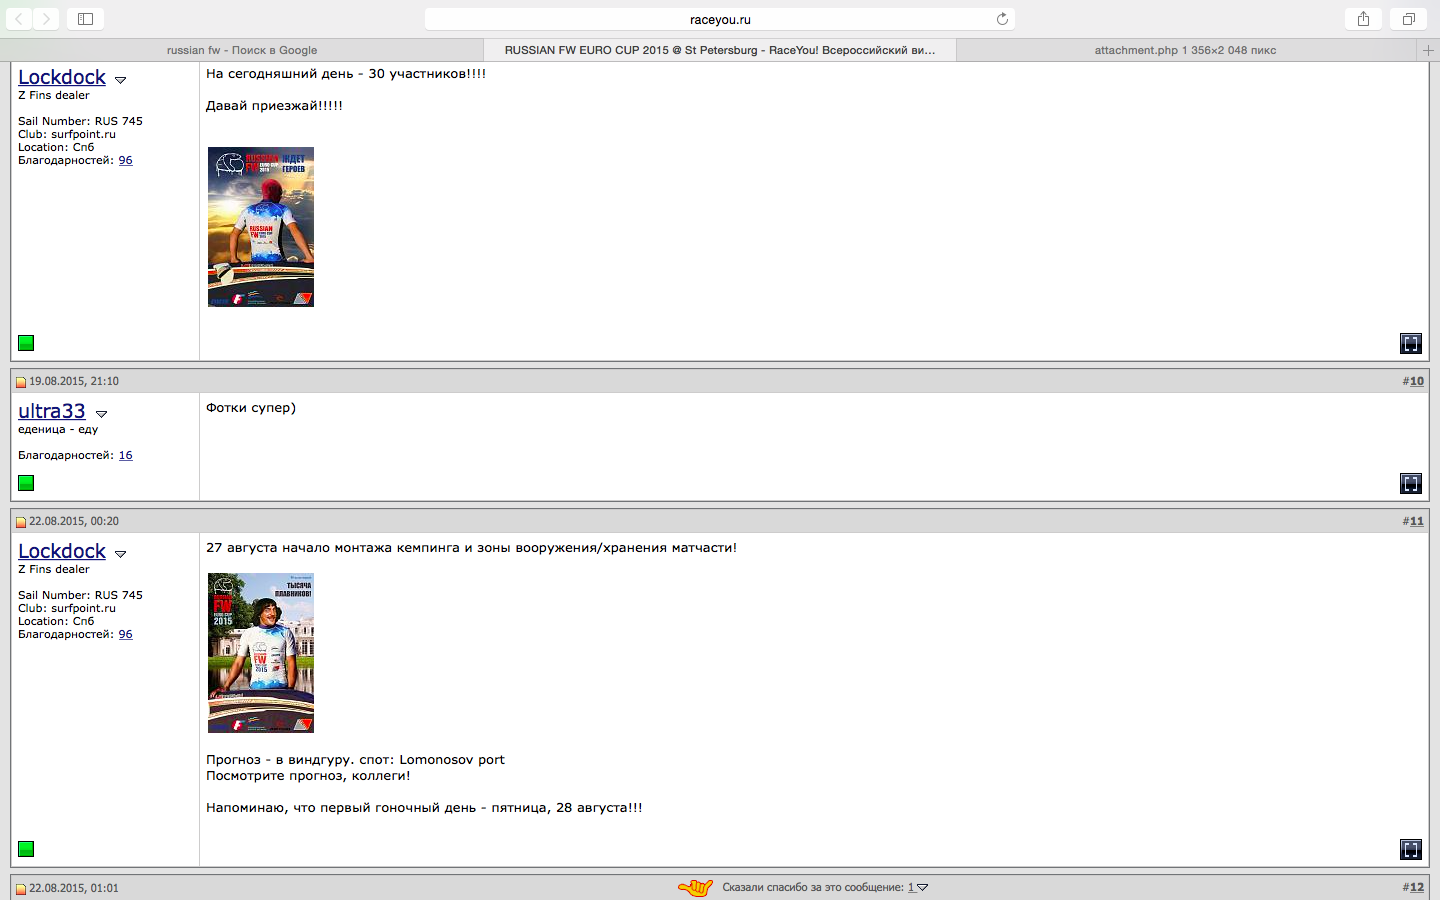
Task: Click Safari's forward navigation arrow
Action: [46, 19]
